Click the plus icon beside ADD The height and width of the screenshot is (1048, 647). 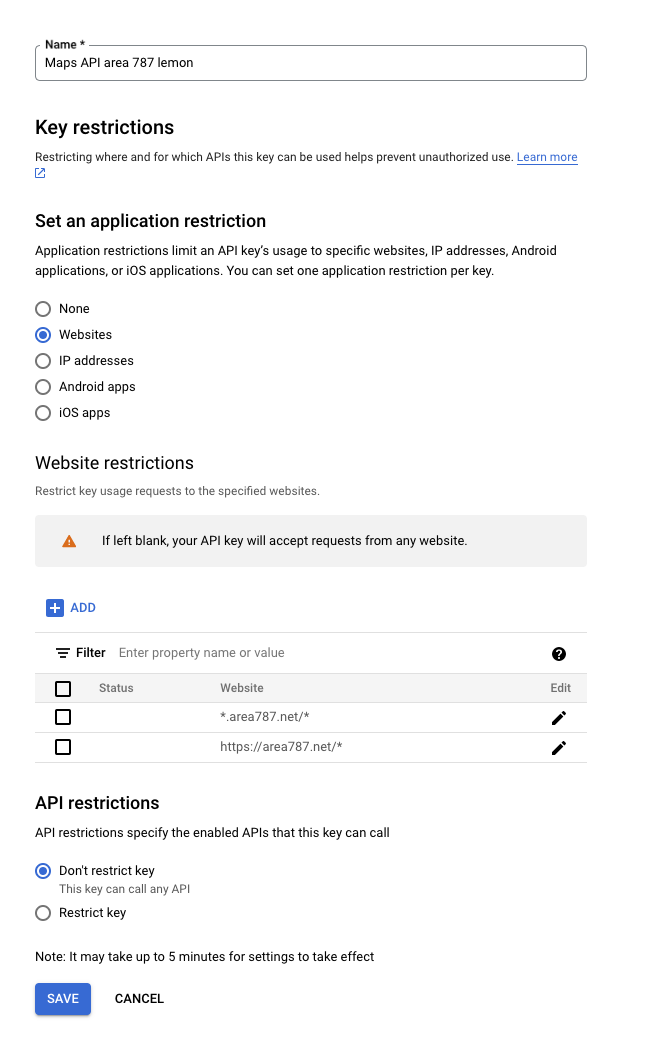click(x=55, y=607)
